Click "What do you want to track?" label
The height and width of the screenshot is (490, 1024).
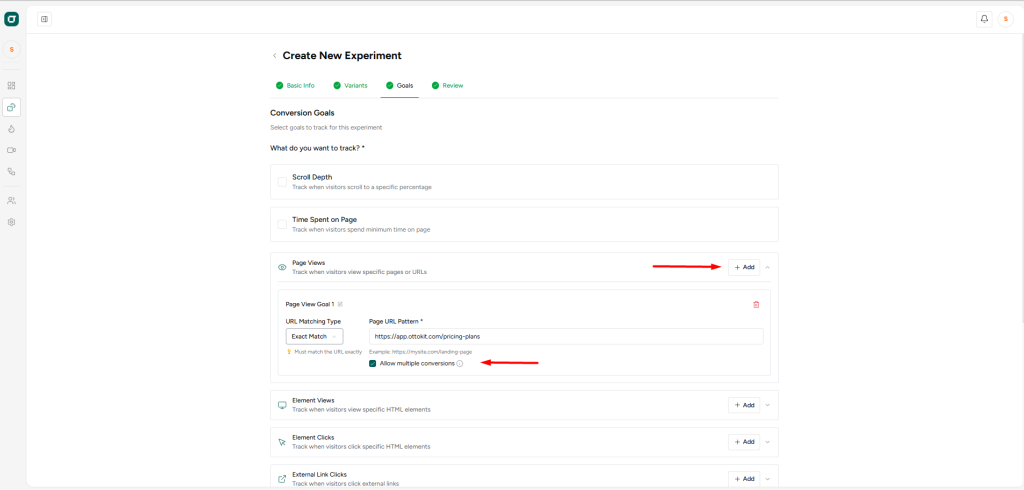[x=317, y=148]
